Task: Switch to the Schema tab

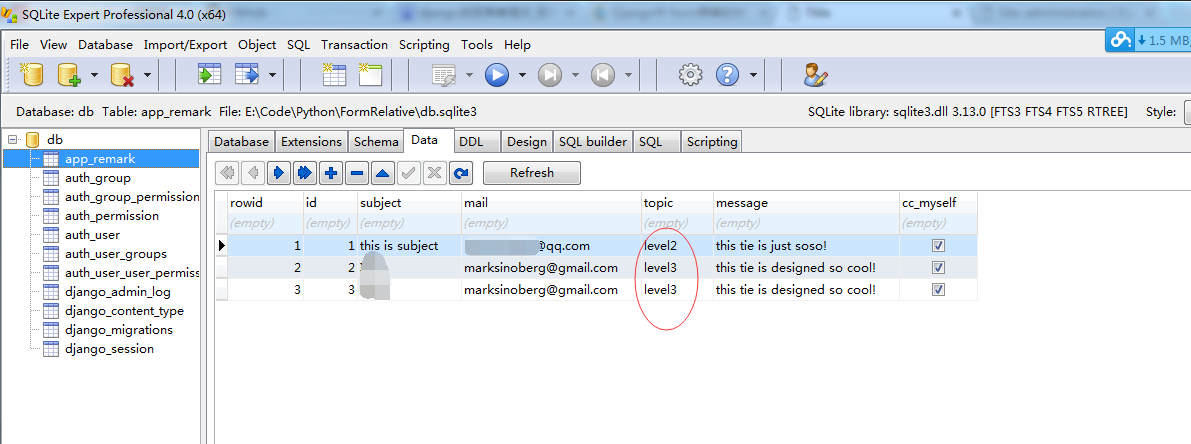Action: (376, 141)
